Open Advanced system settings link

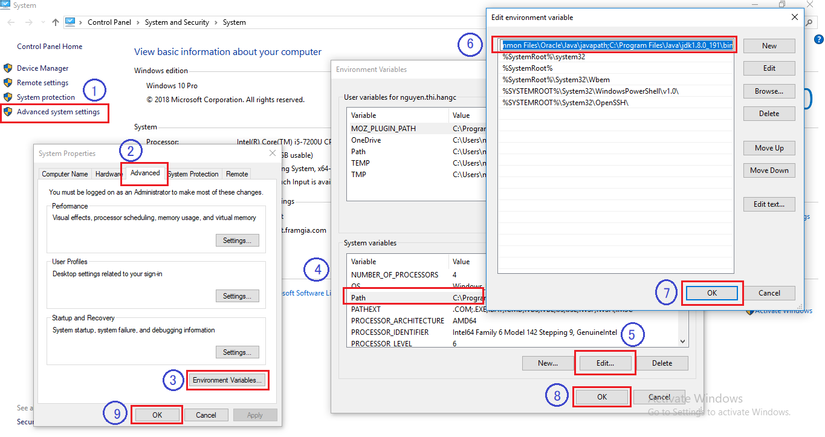(58, 112)
